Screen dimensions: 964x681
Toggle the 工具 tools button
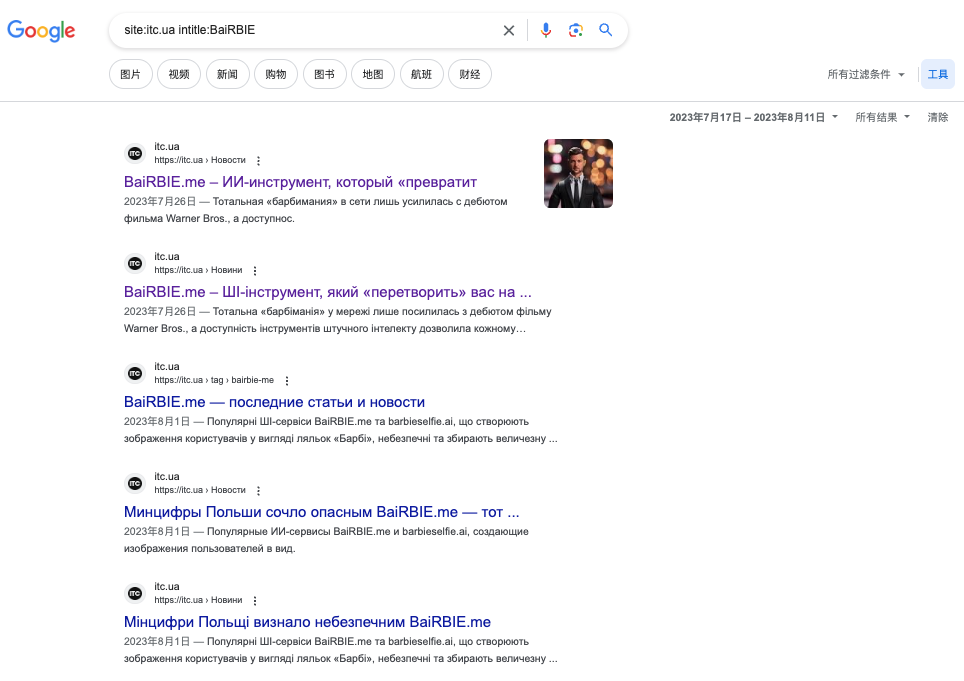937,74
